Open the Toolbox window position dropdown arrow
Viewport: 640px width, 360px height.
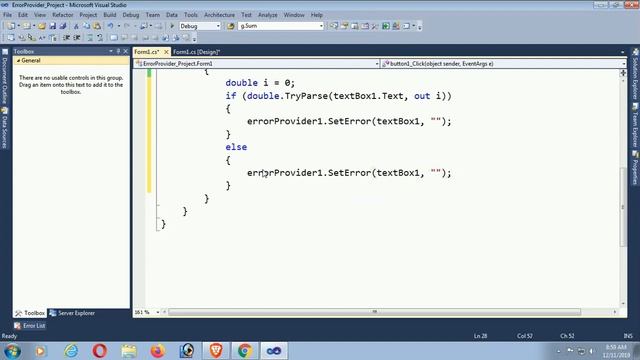point(111,51)
